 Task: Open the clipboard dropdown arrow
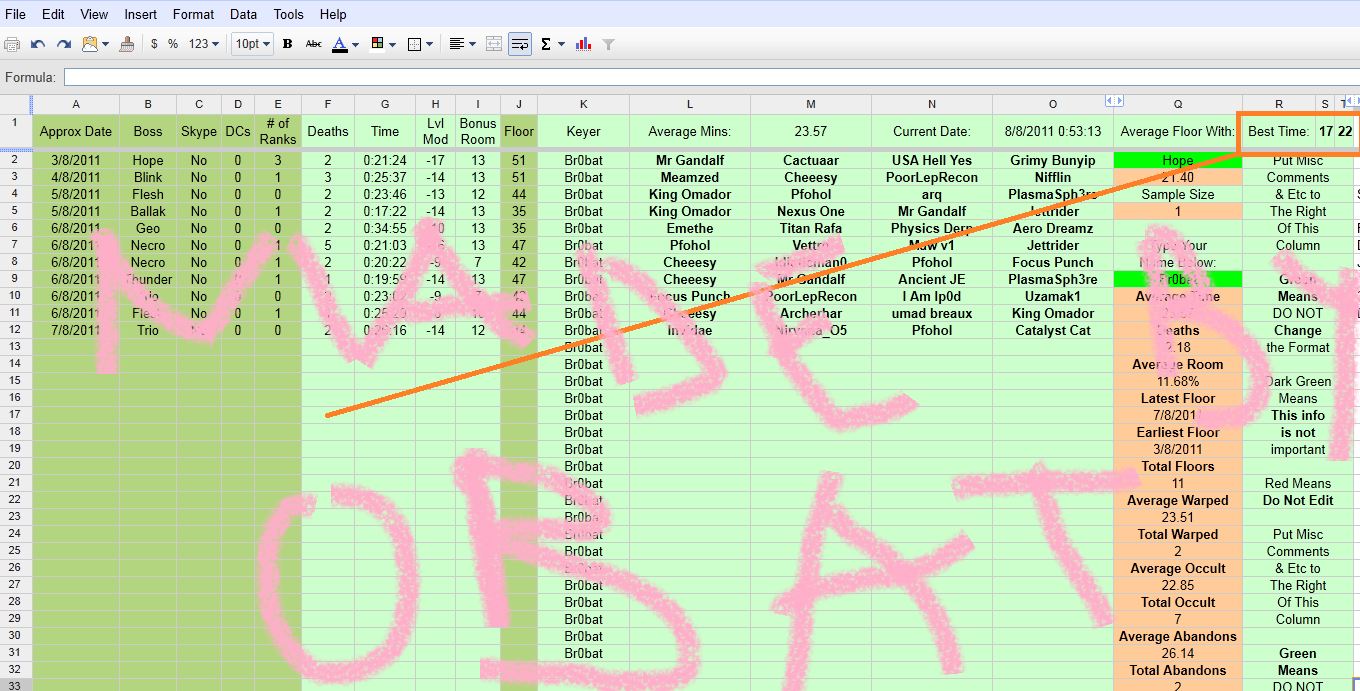(105, 44)
